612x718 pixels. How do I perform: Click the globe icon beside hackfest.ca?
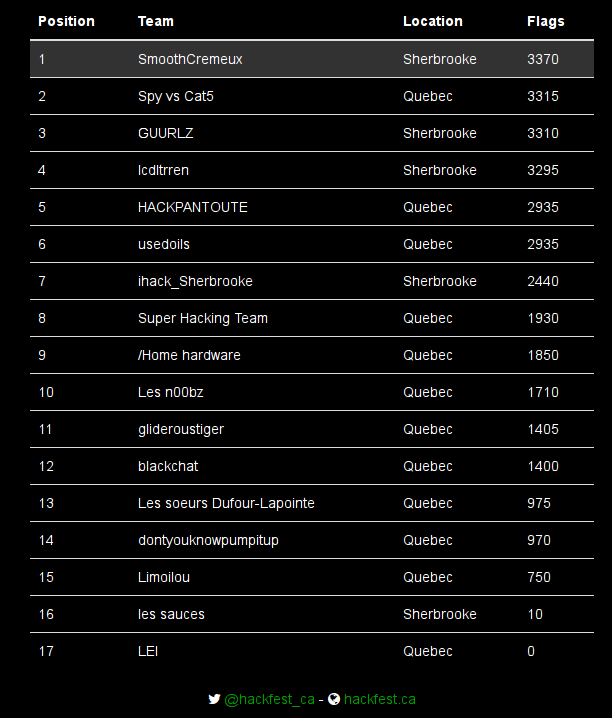coord(334,699)
